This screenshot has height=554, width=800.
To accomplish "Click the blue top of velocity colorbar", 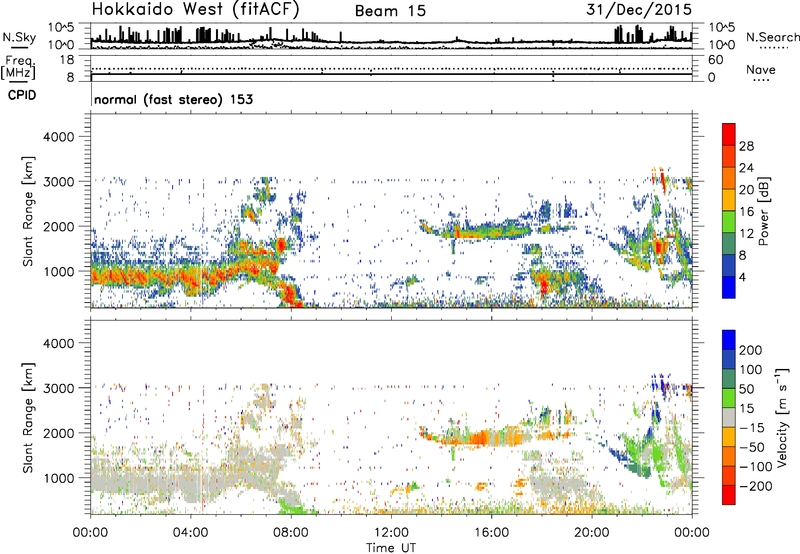I will pyautogui.click(x=729, y=340).
